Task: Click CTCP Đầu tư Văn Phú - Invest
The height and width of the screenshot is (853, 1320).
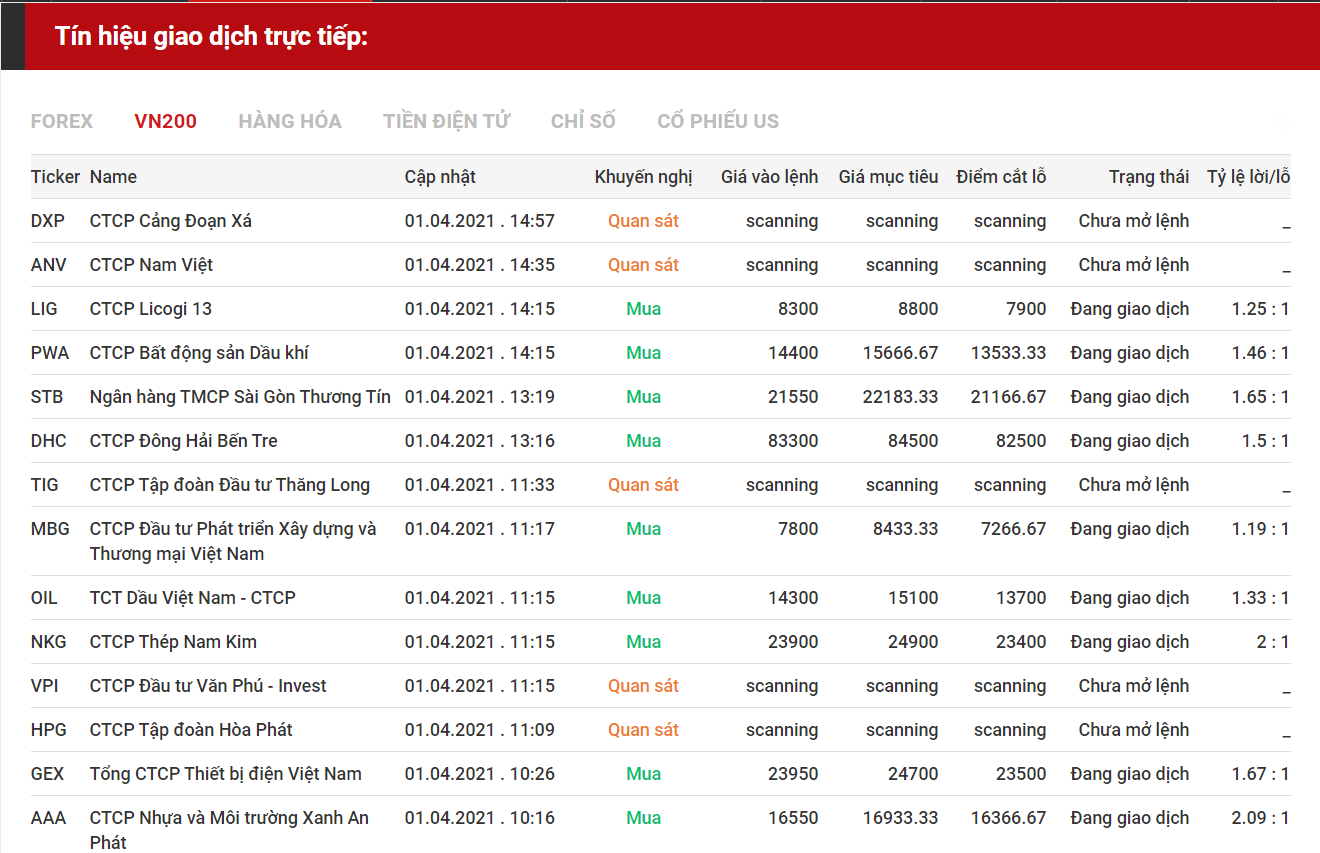Action: 208,686
